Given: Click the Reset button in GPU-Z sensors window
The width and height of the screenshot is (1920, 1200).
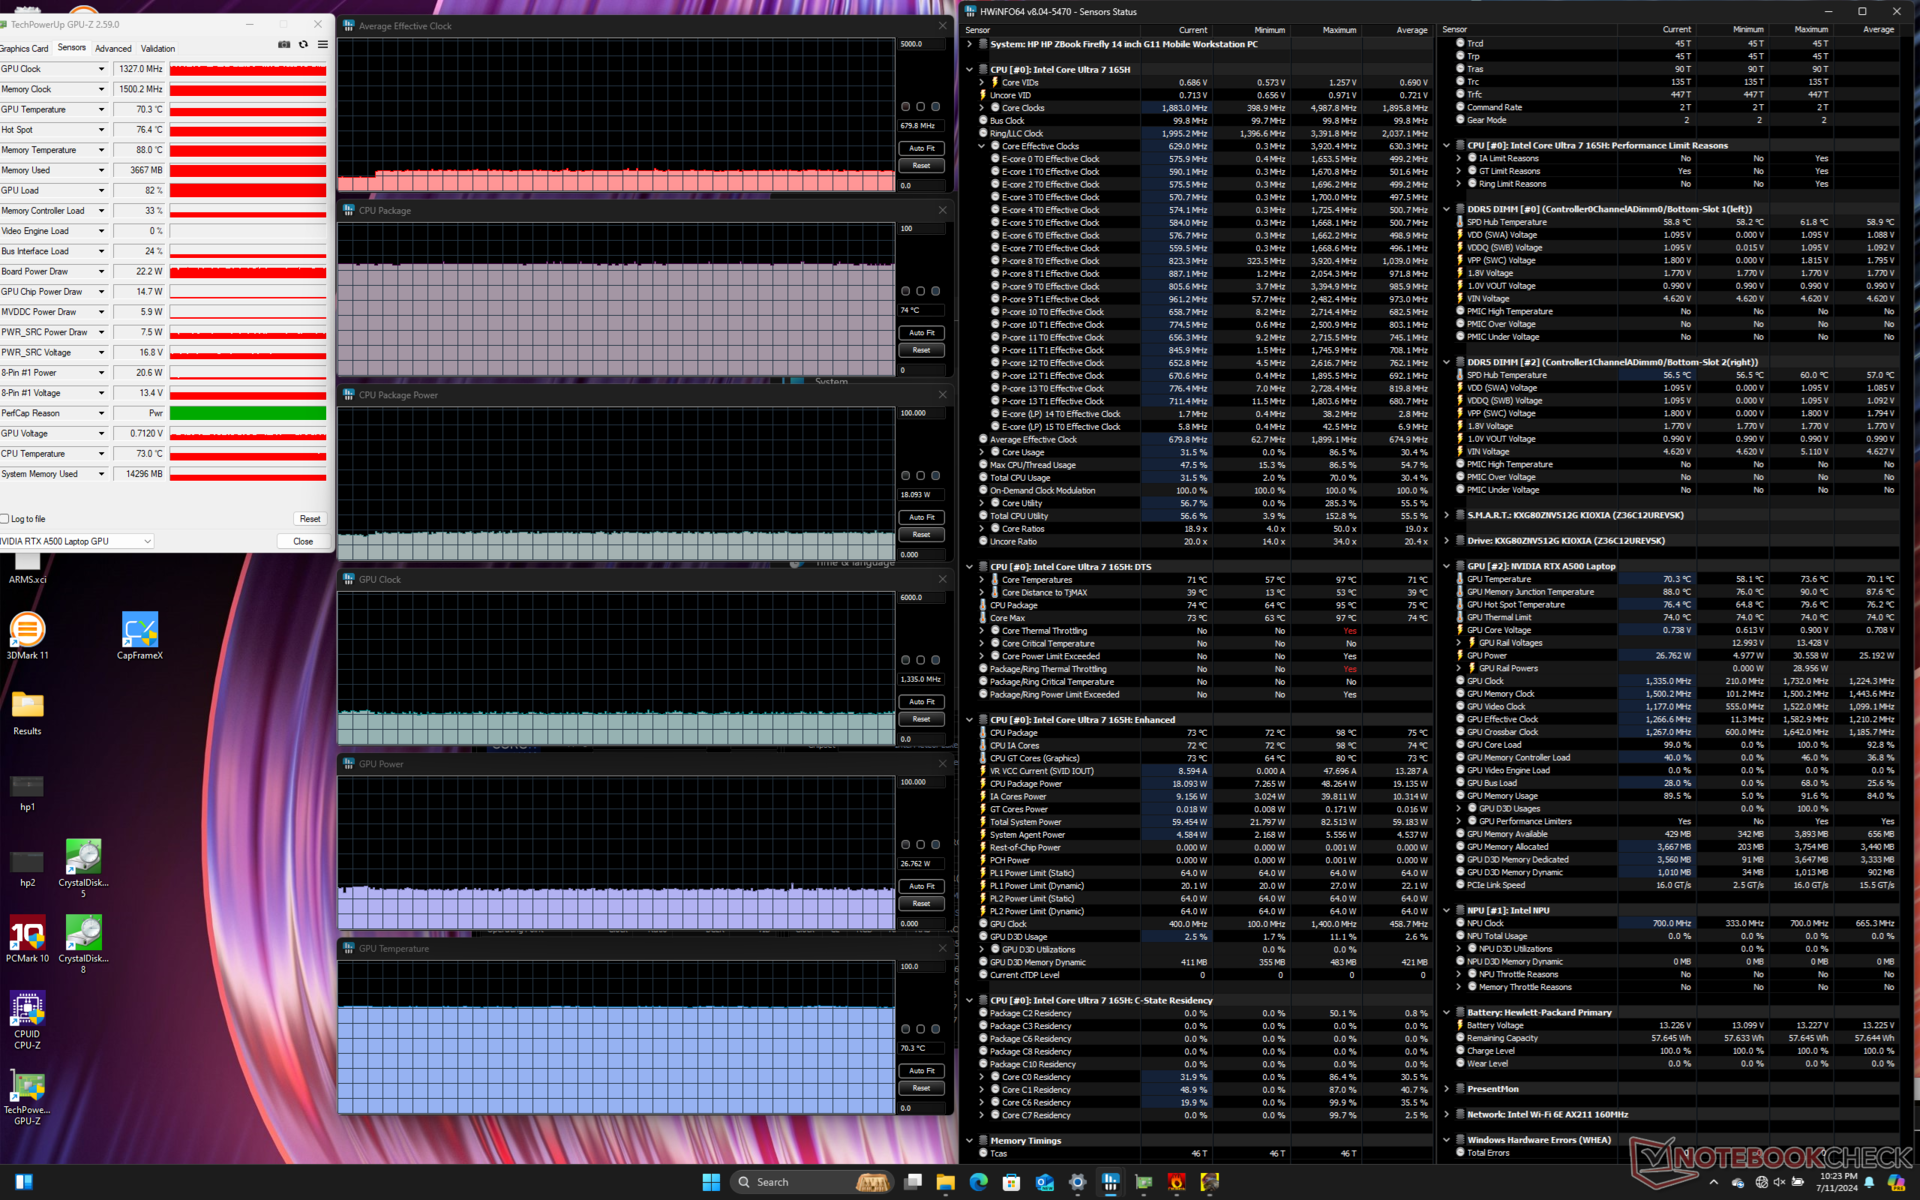Looking at the screenshot, I should 310,519.
